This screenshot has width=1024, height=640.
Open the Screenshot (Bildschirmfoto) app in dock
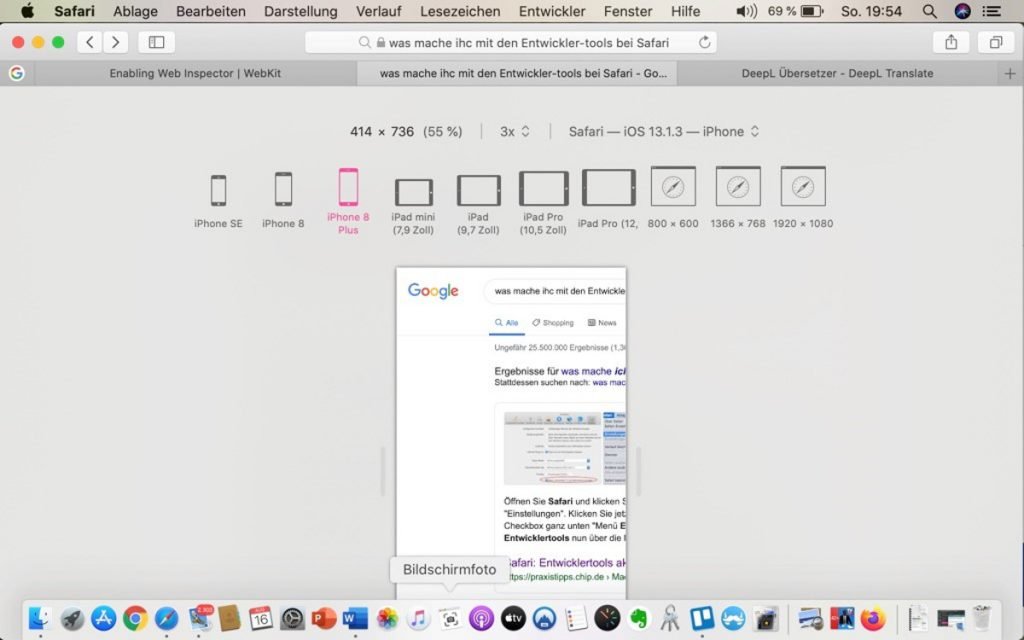pyautogui.click(x=450, y=618)
